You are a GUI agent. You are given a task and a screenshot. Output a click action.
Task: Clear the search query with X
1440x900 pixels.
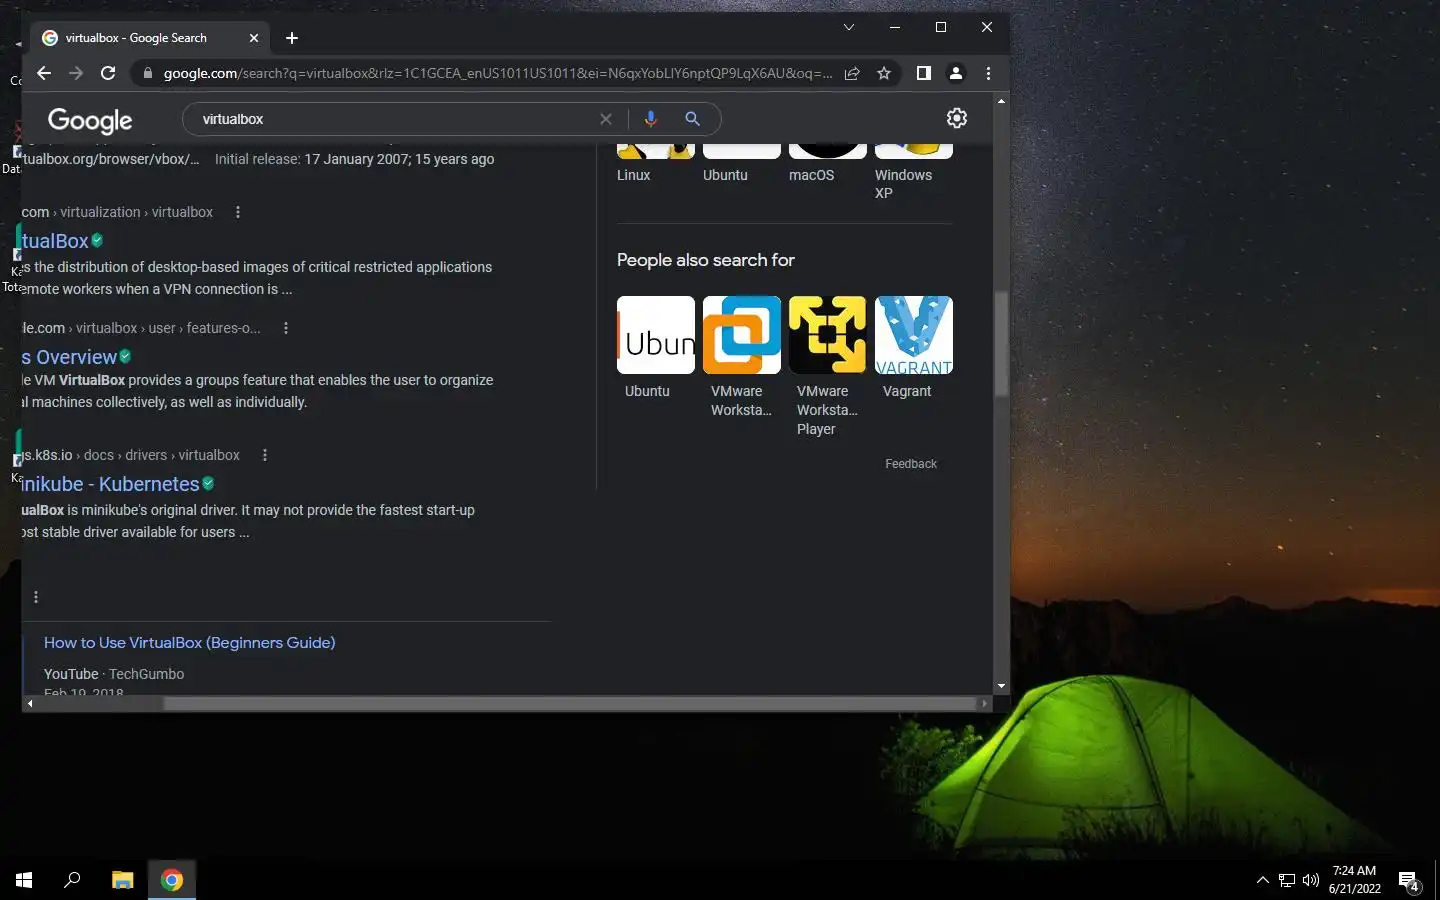[606, 119]
